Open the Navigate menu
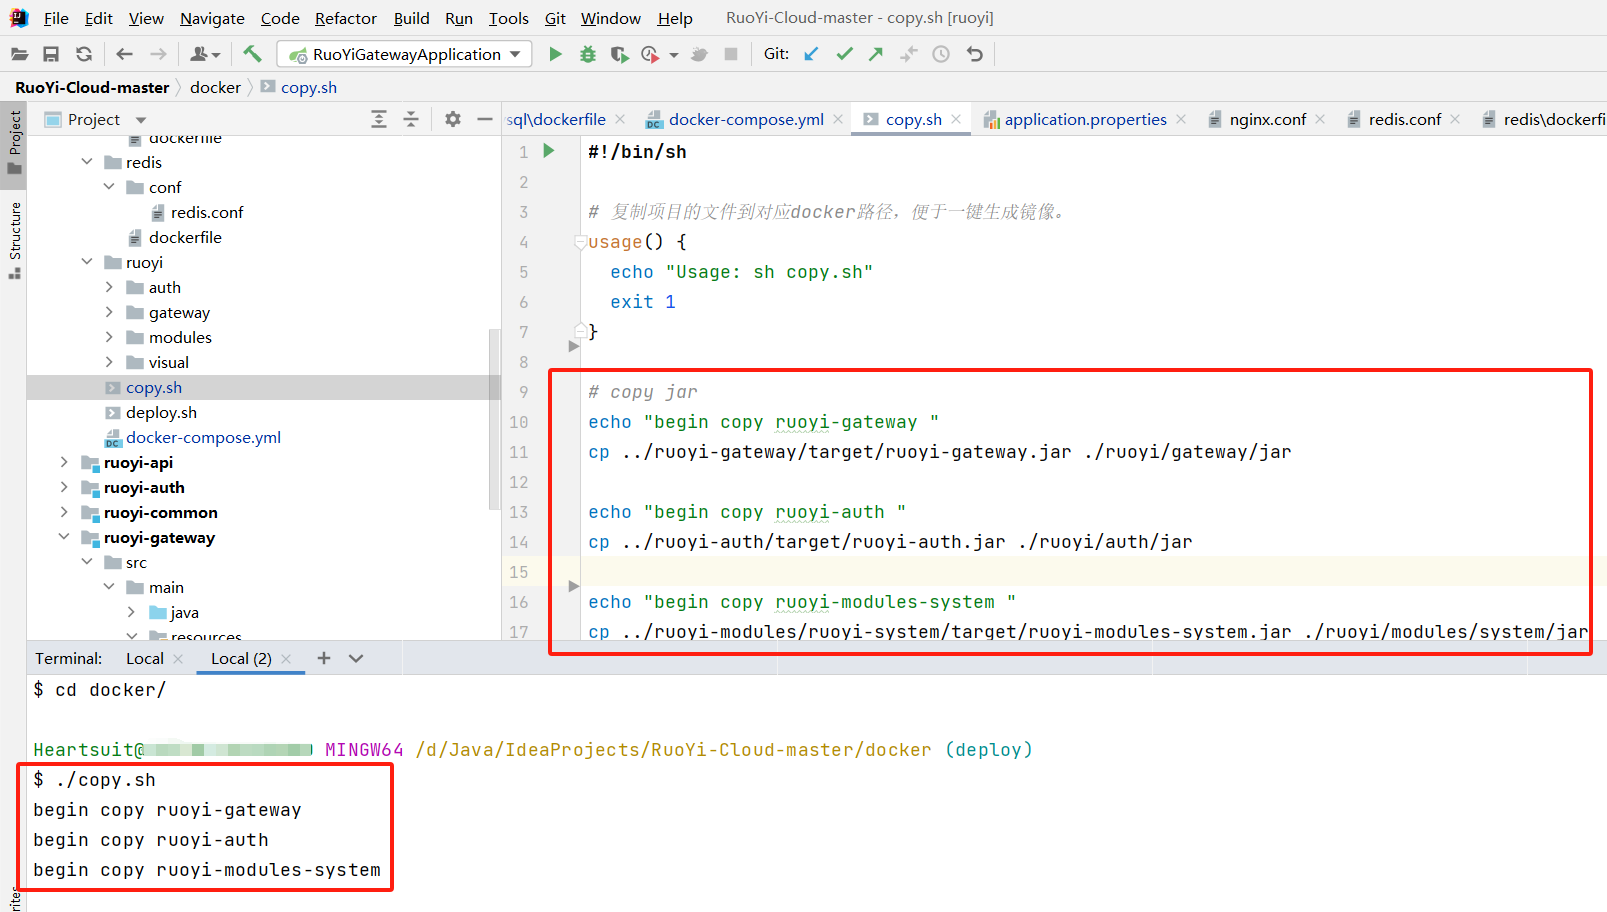The image size is (1607, 912). pyautogui.click(x=212, y=18)
